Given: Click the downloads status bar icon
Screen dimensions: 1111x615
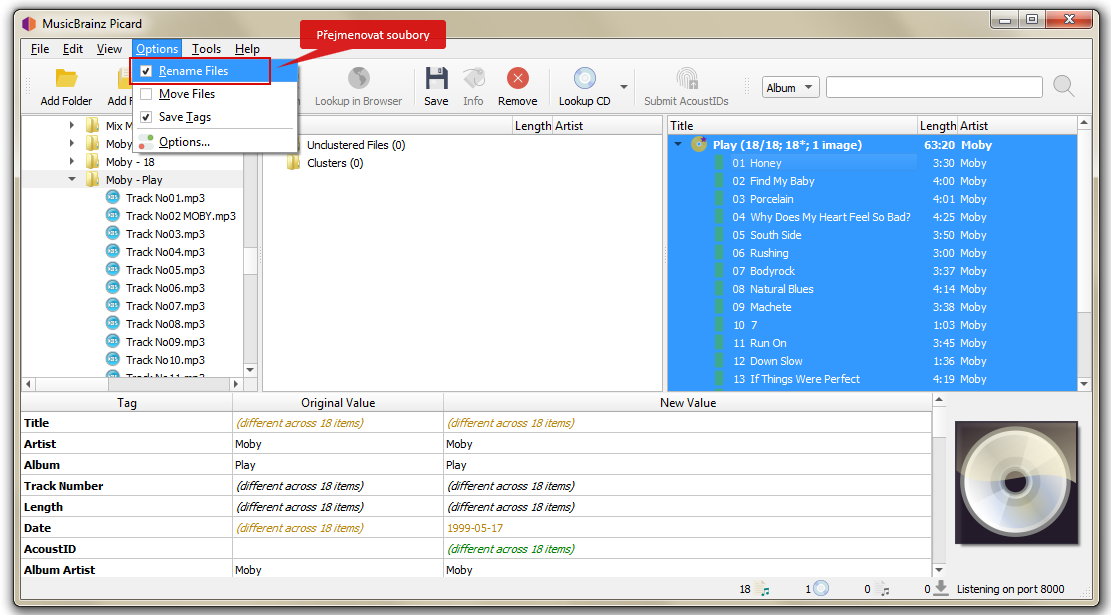Looking at the screenshot, I should point(941,588).
